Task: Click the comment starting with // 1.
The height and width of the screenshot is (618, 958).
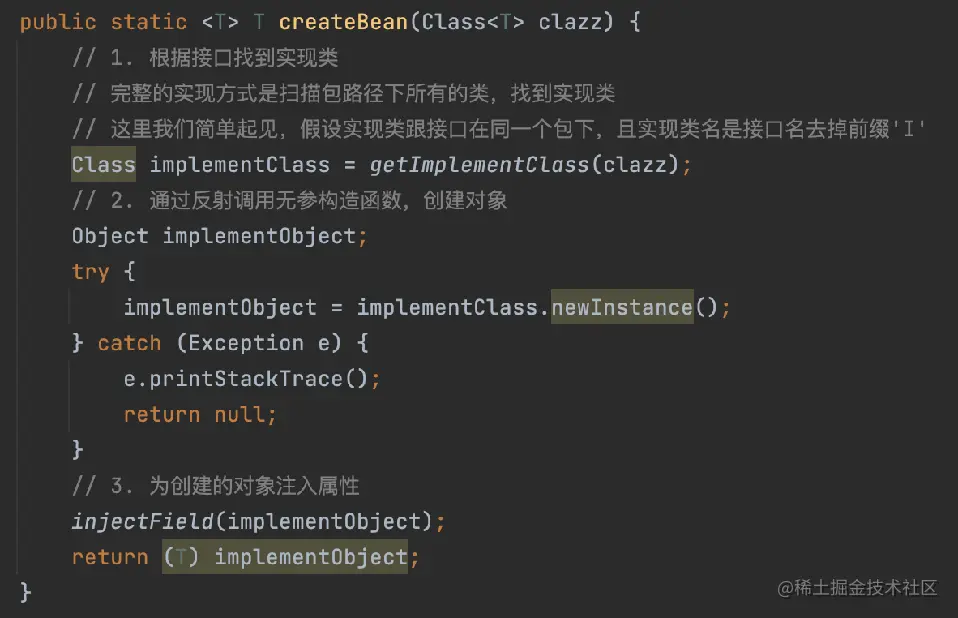Action: tap(205, 58)
